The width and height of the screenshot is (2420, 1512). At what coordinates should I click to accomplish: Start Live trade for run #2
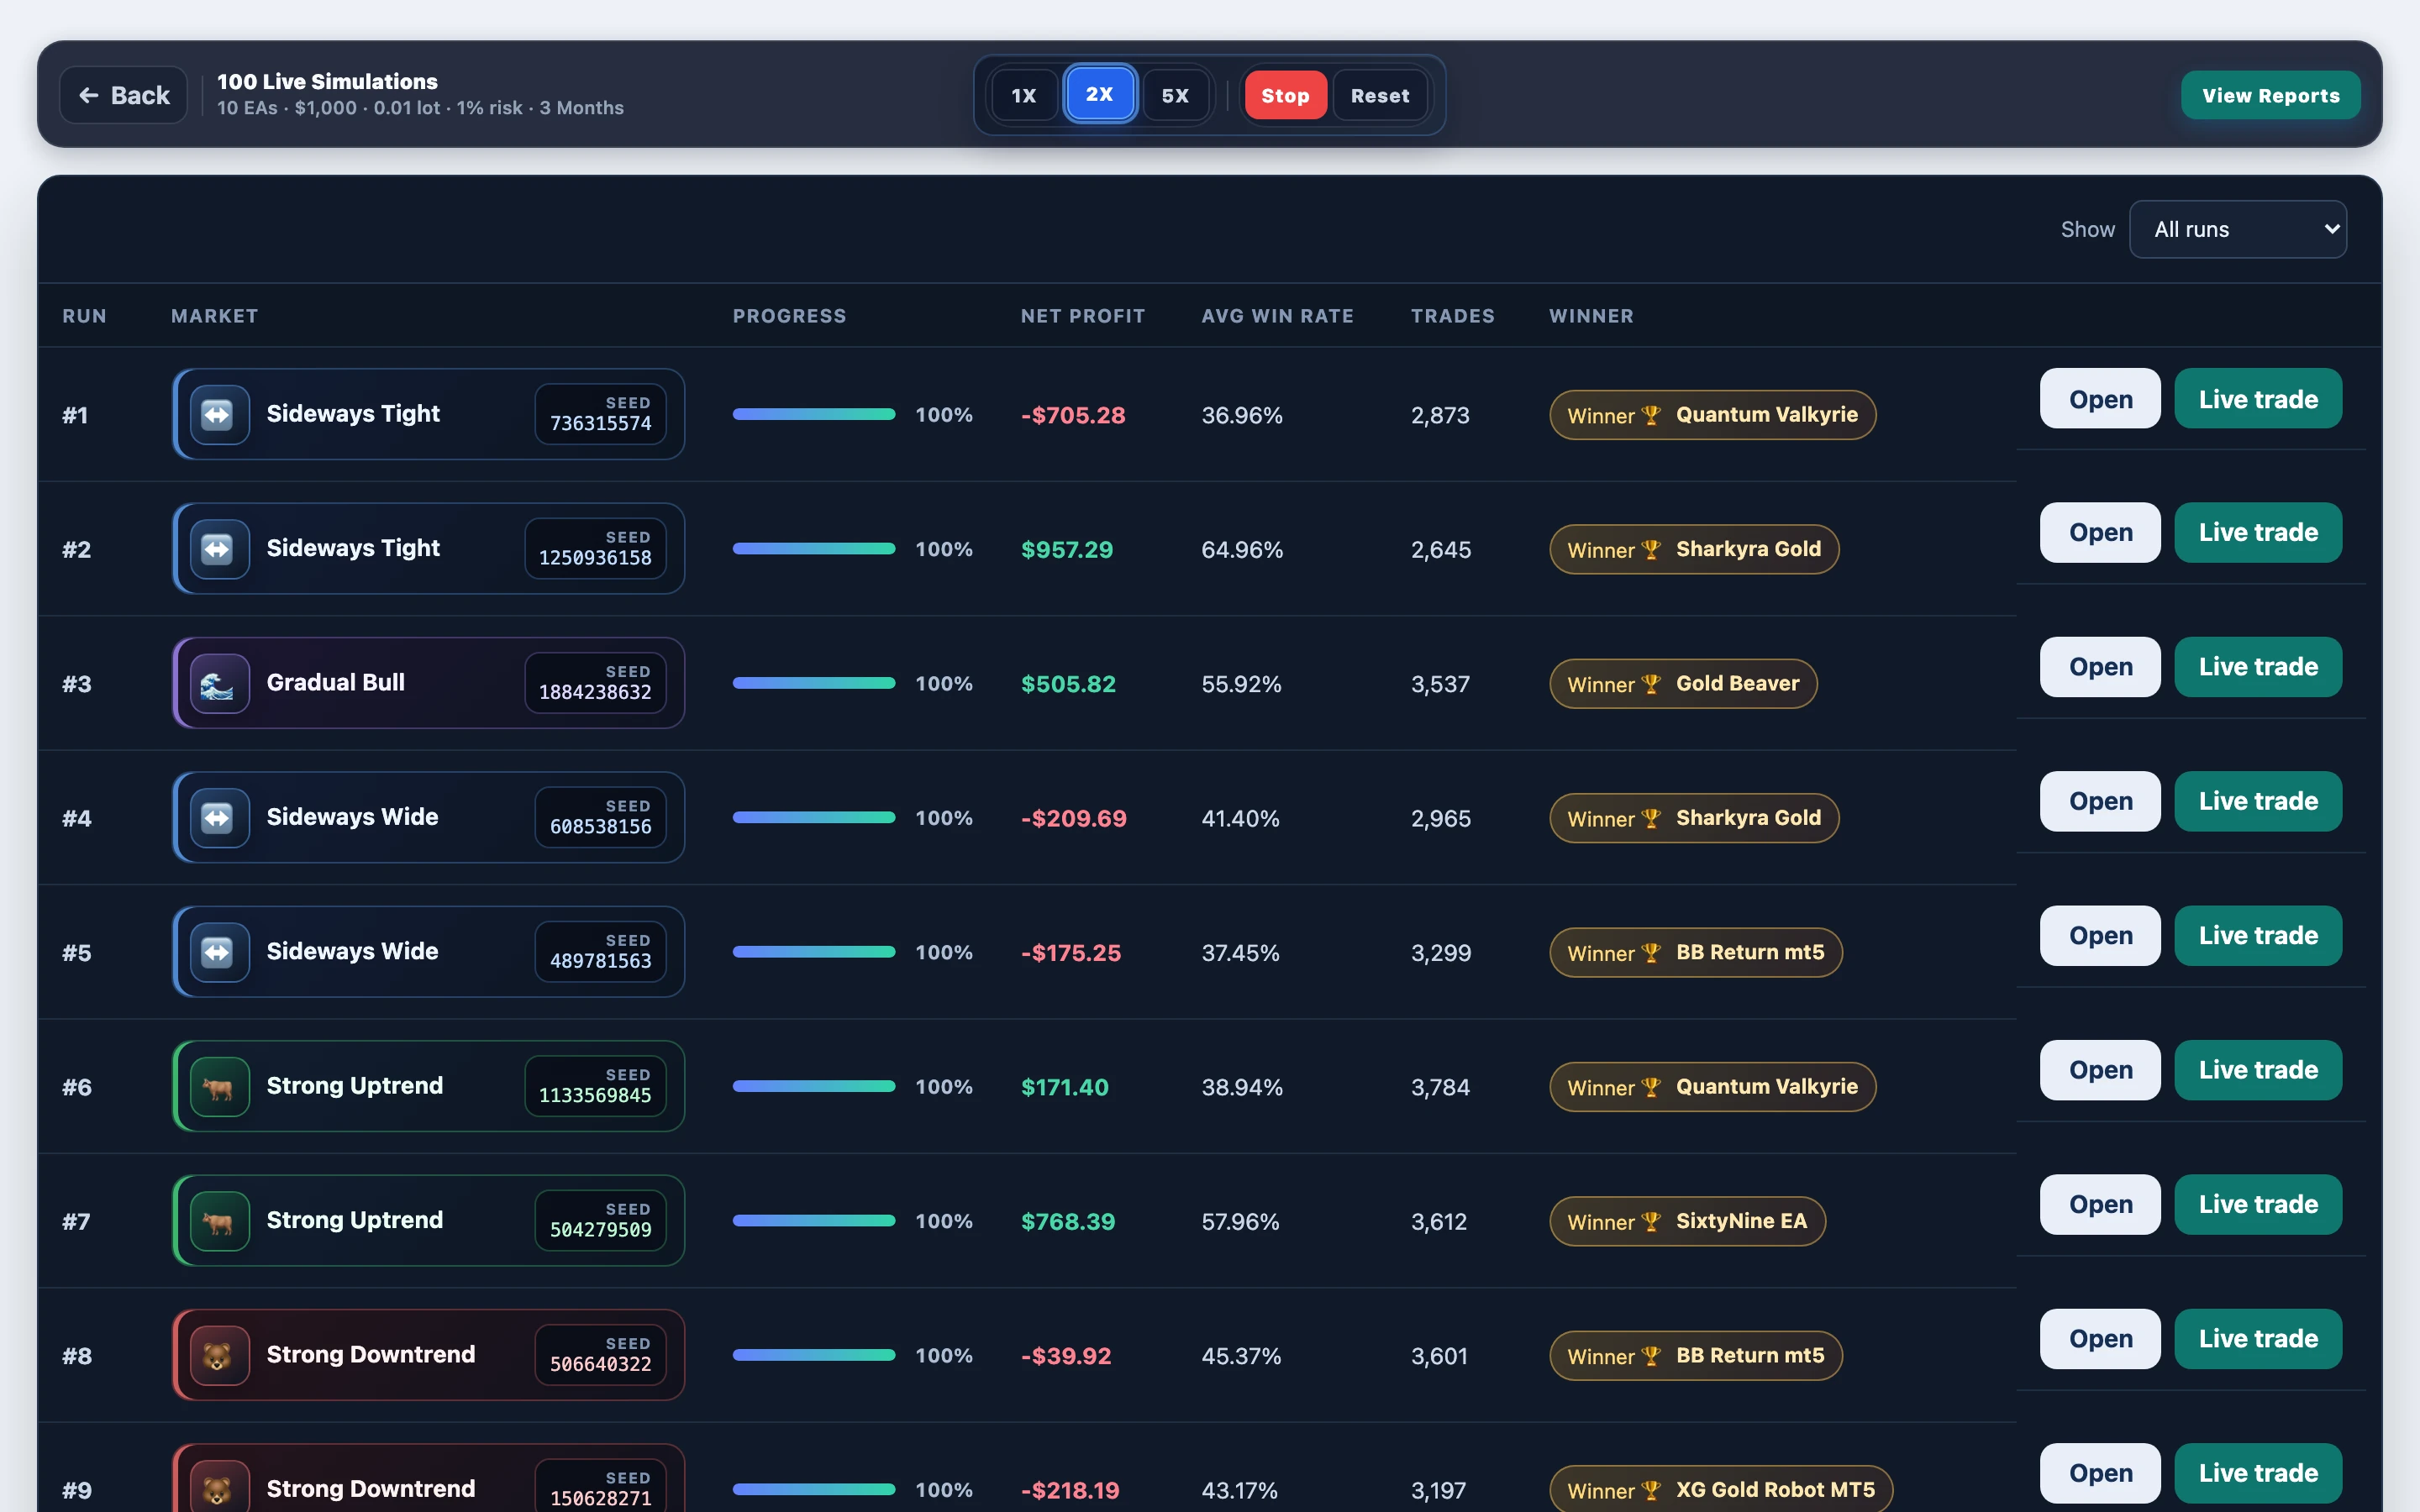click(x=2257, y=532)
